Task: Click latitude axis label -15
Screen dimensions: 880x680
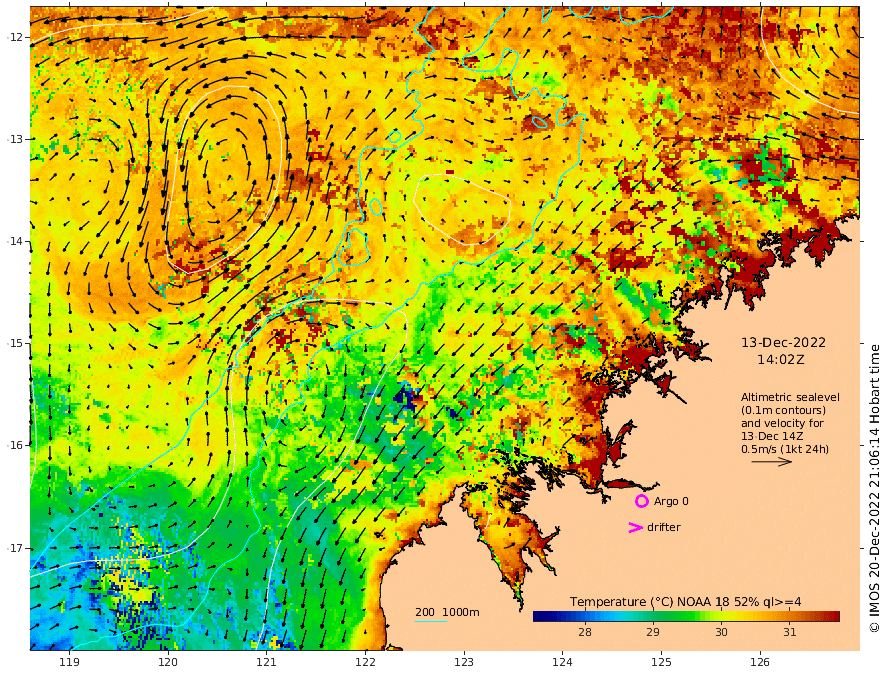Action: 15,343
